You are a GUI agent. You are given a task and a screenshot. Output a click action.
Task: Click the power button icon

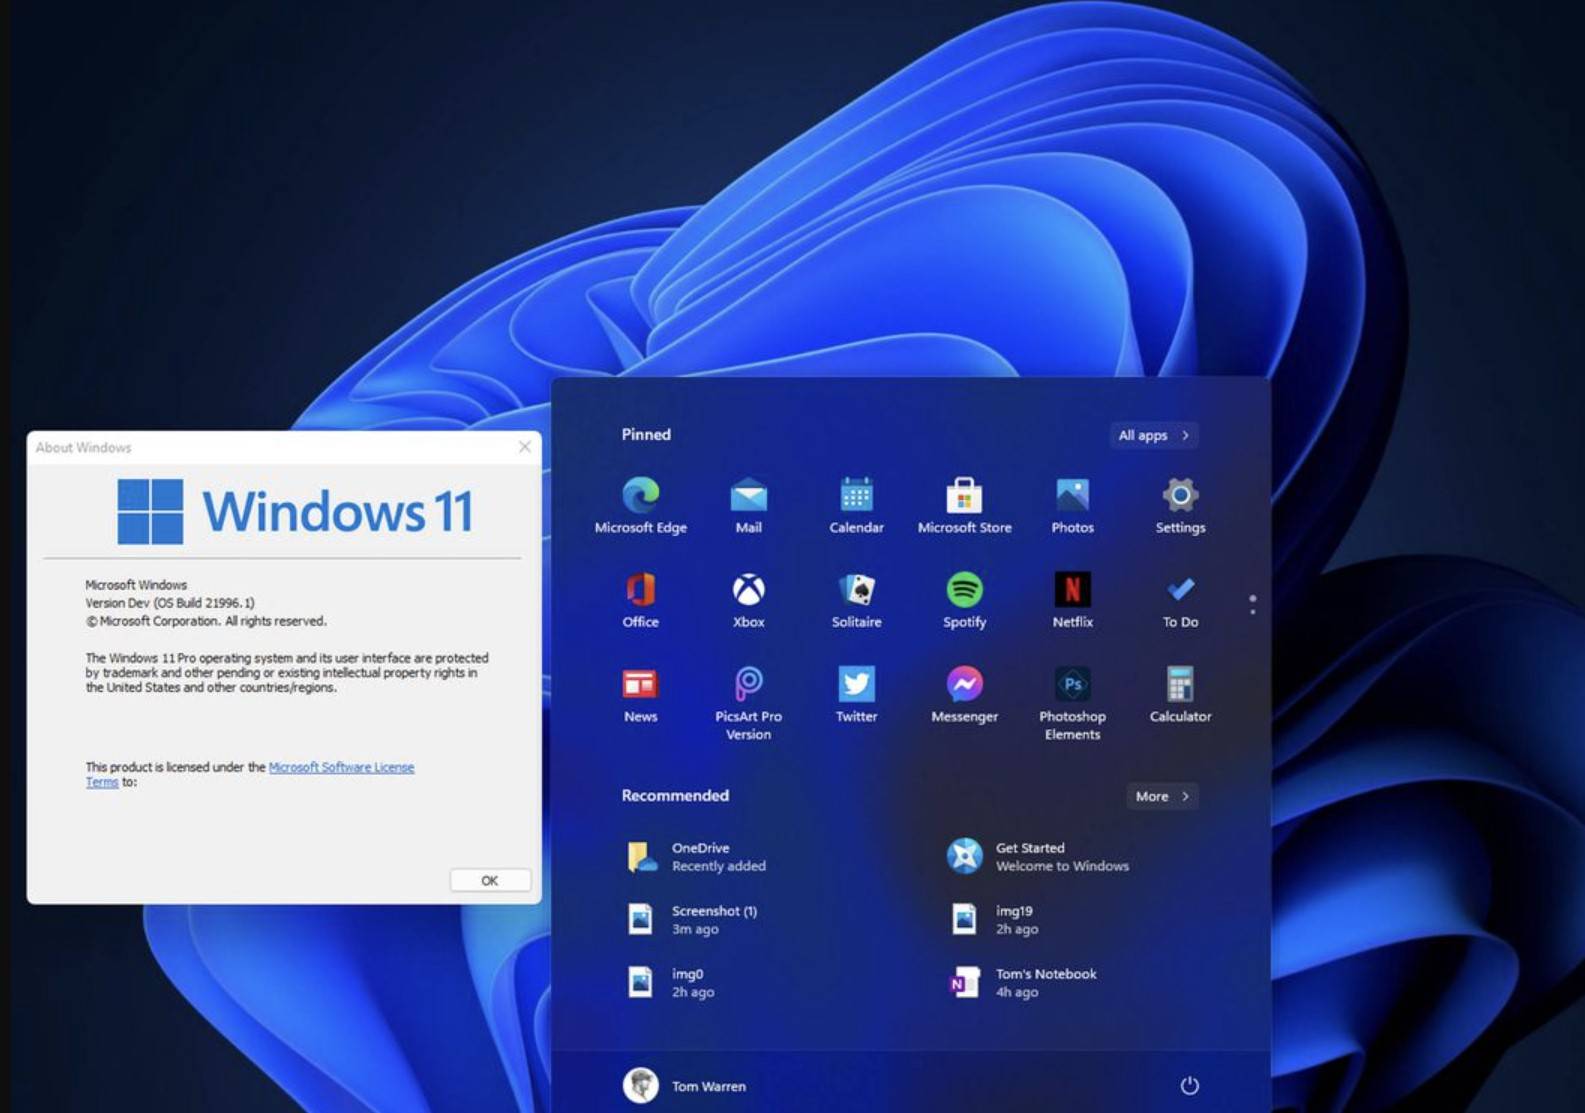coord(1189,1085)
